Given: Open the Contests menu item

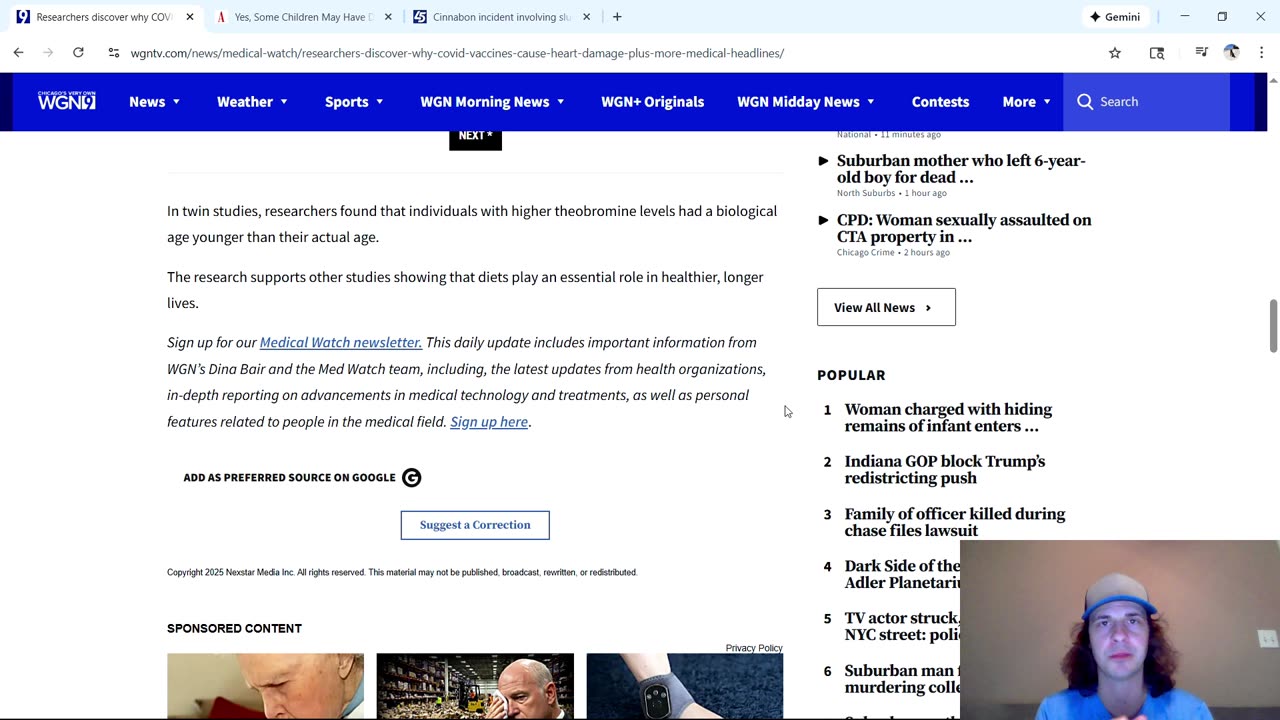Looking at the screenshot, I should (x=940, y=101).
